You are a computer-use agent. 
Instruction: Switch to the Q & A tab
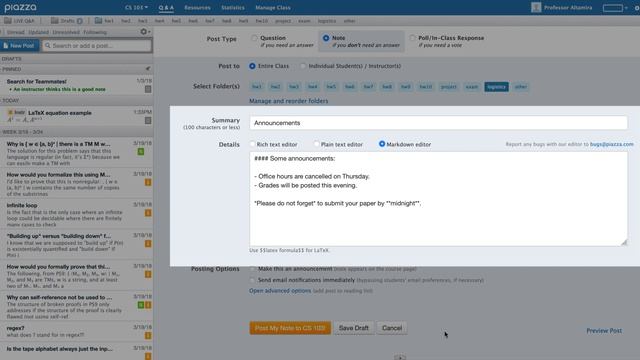[166, 7]
